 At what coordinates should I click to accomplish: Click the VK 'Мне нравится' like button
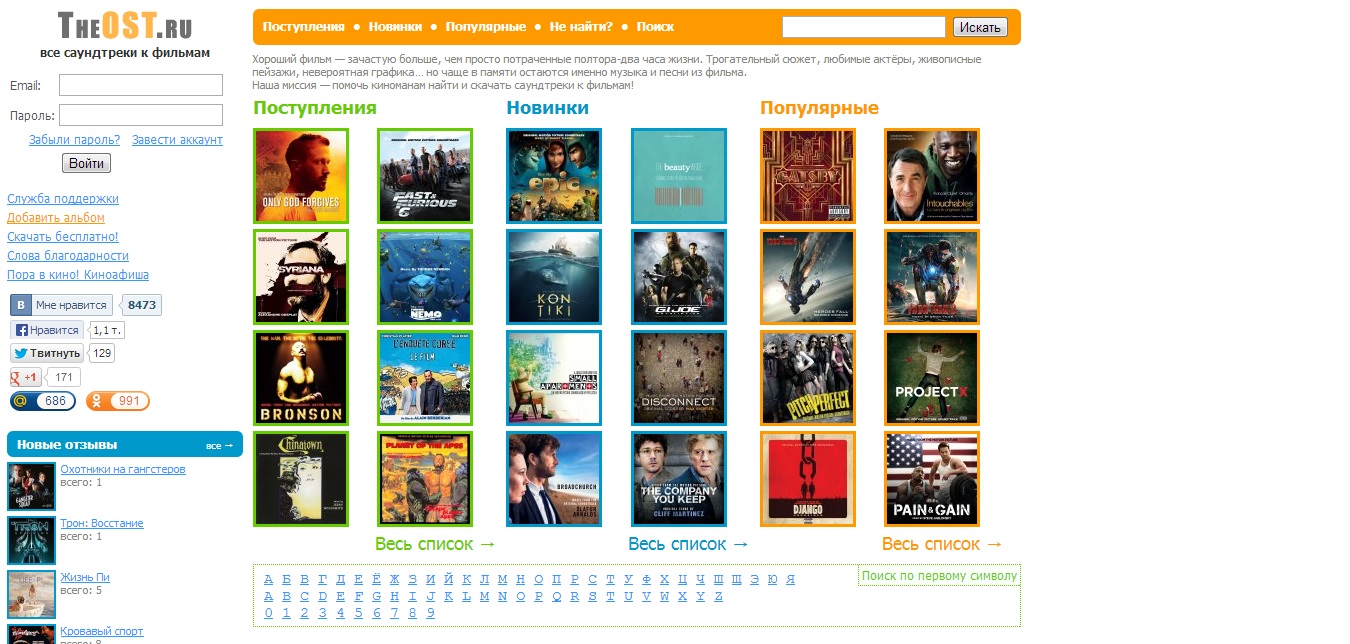[x=61, y=305]
